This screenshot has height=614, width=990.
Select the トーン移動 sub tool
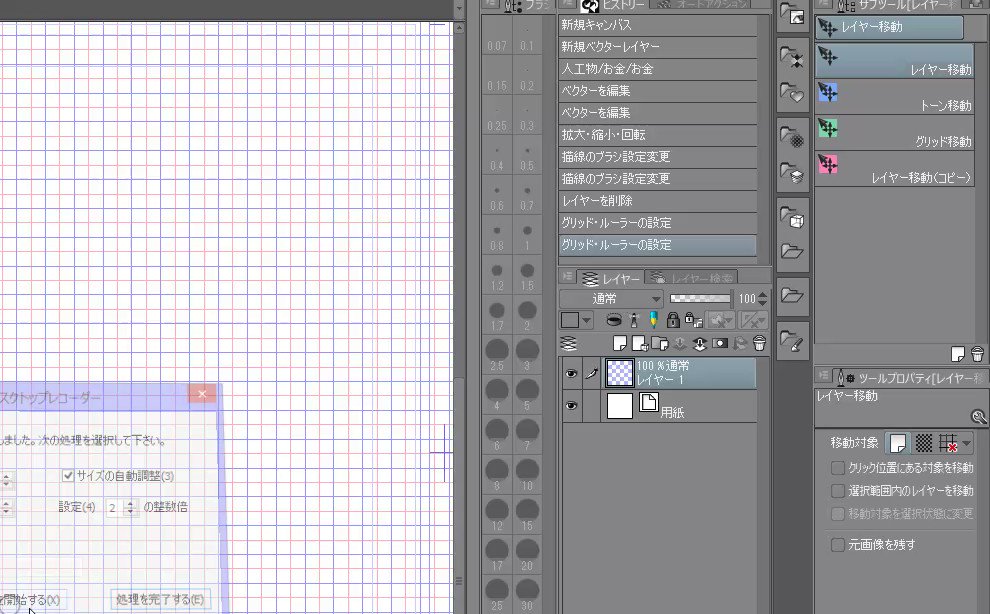coord(894,97)
